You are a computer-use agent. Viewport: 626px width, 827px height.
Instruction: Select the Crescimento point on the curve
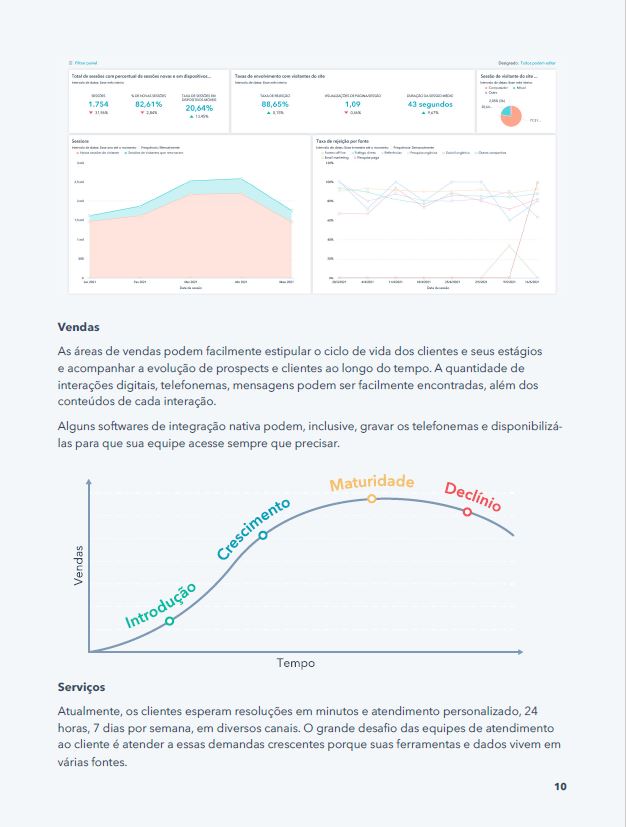[x=263, y=536]
